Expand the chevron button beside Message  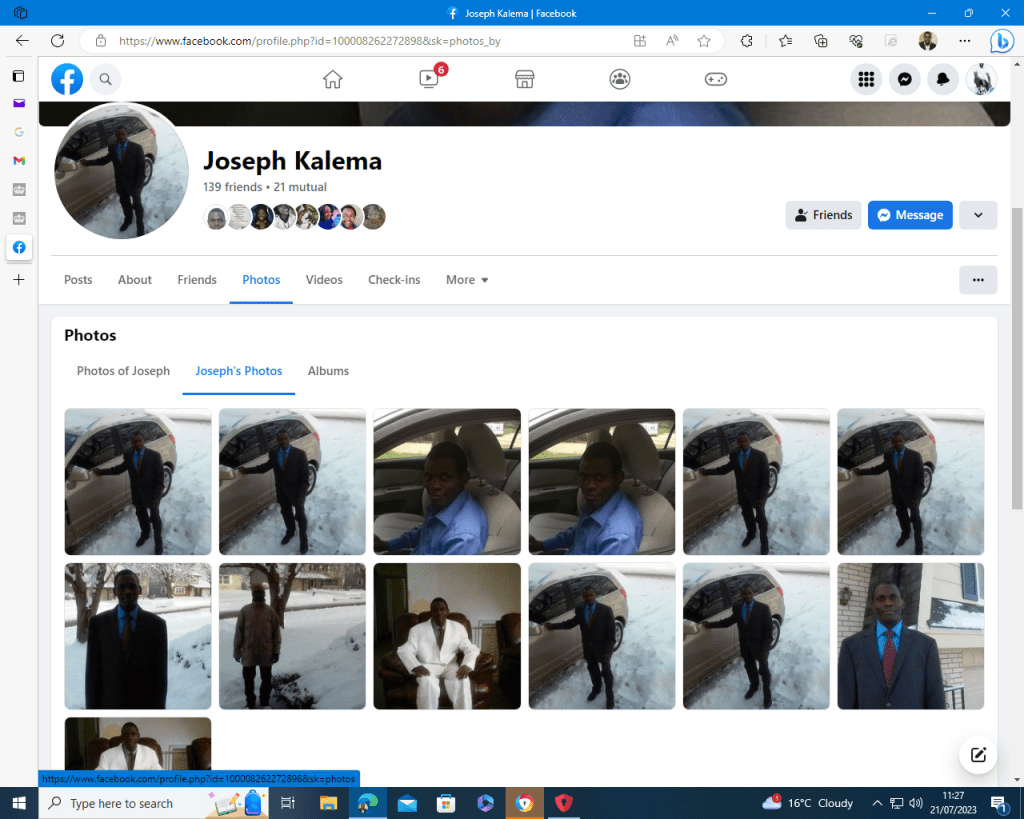(977, 215)
